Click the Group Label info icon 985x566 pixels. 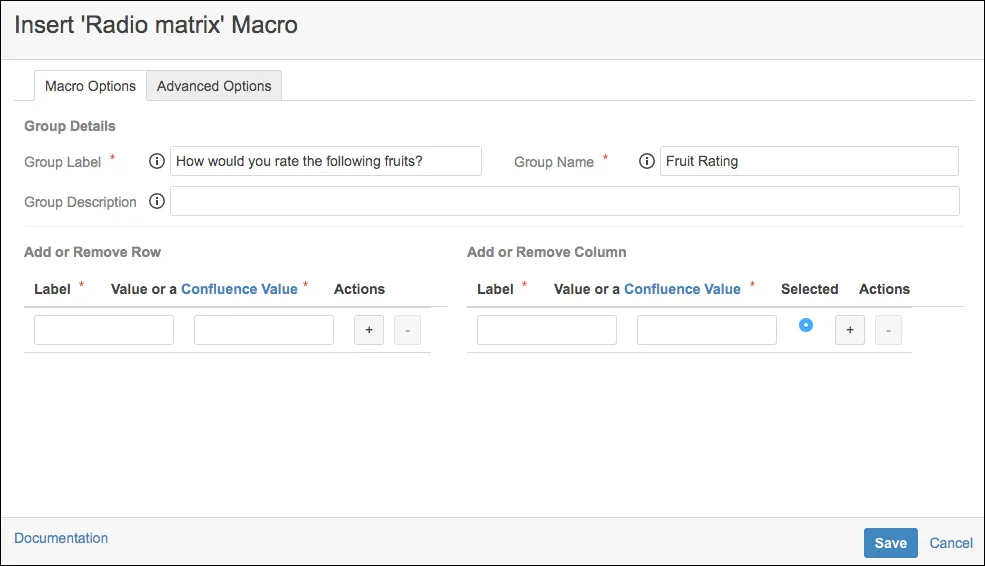point(156,161)
